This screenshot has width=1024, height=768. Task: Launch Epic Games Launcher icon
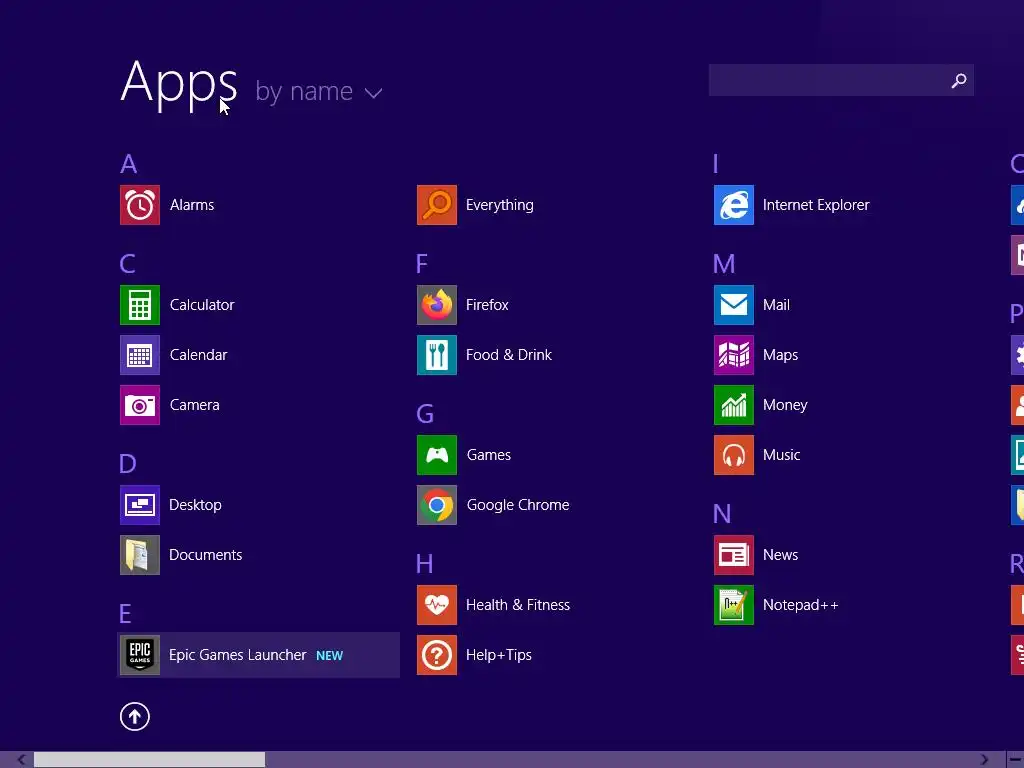click(x=140, y=655)
